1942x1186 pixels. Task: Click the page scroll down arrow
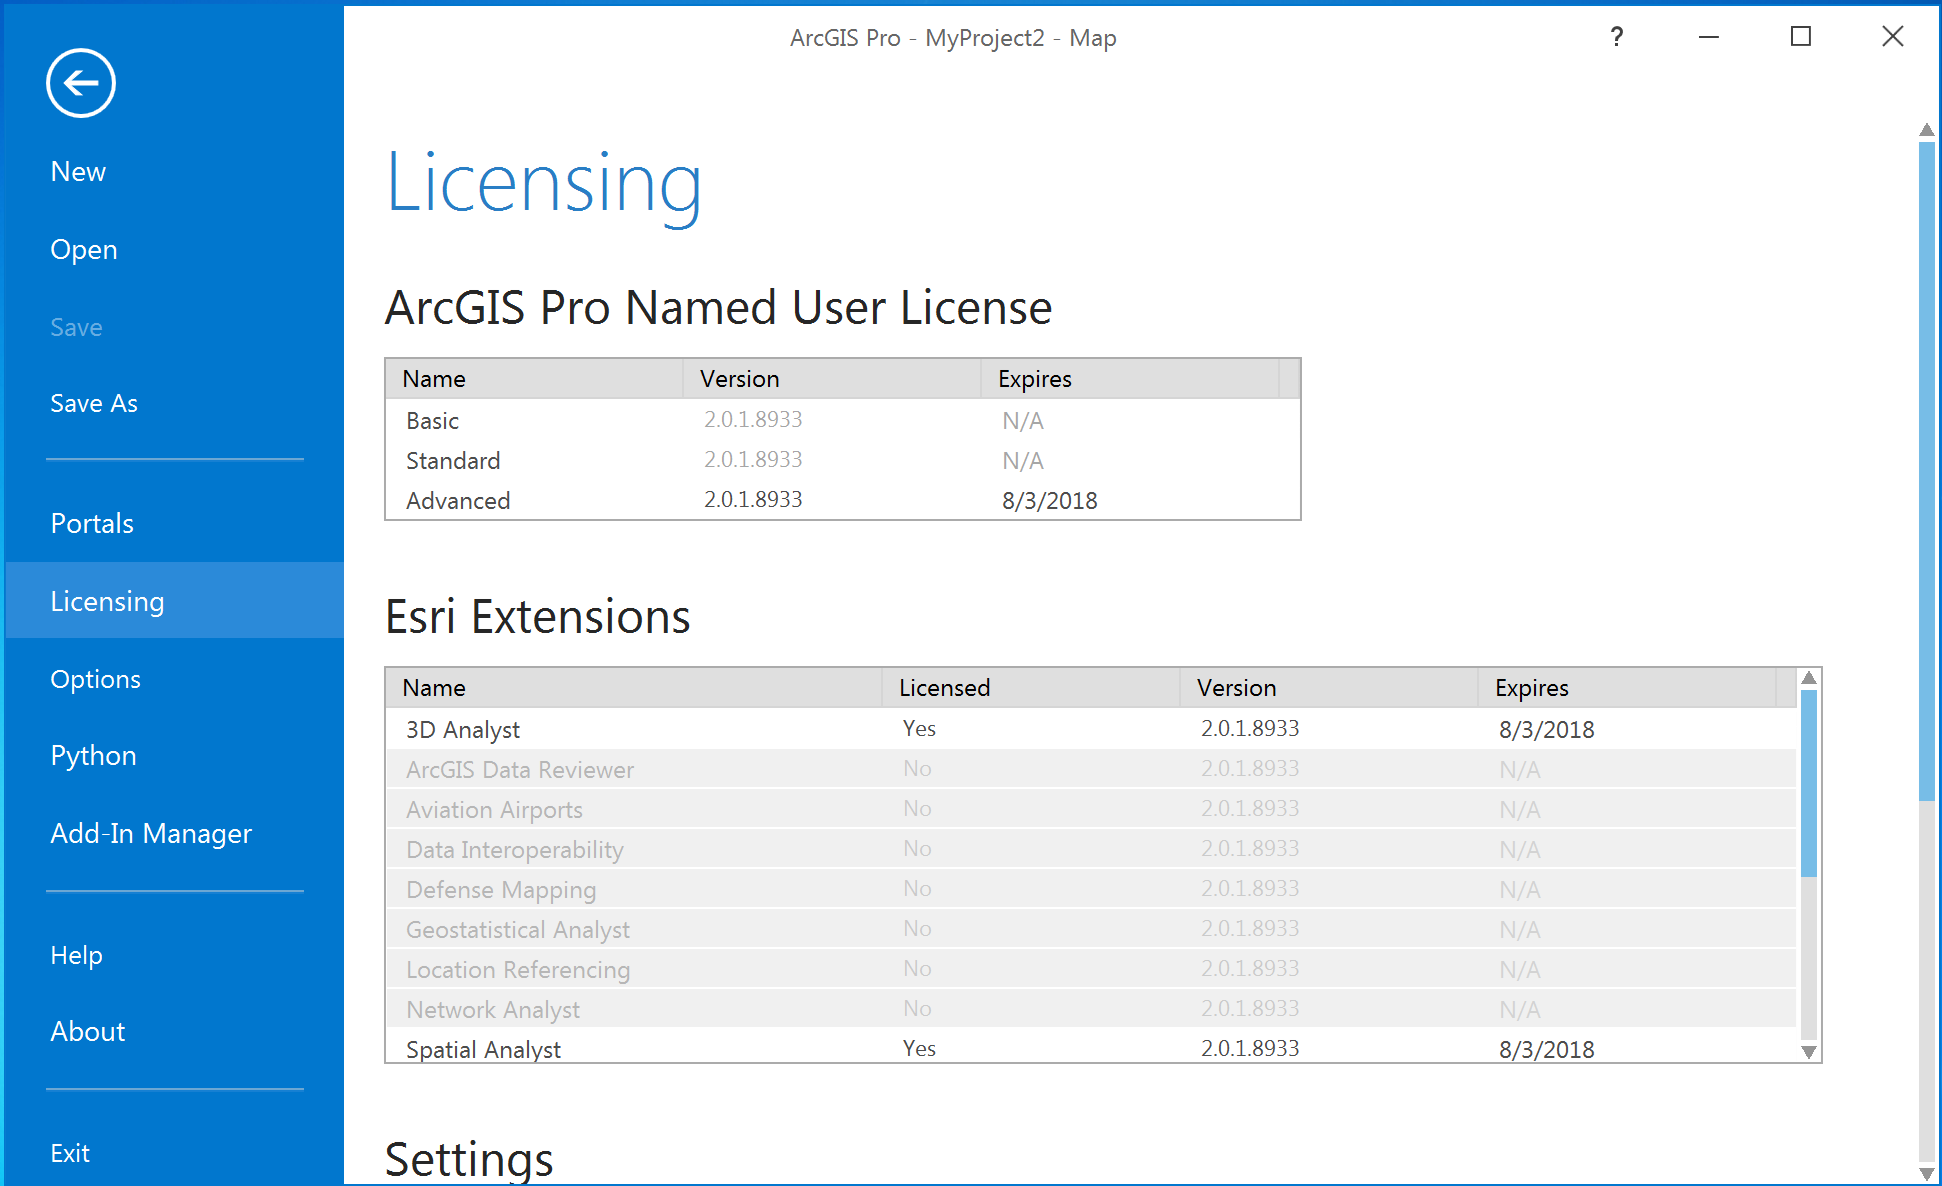pyautogui.click(x=1927, y=1174)
